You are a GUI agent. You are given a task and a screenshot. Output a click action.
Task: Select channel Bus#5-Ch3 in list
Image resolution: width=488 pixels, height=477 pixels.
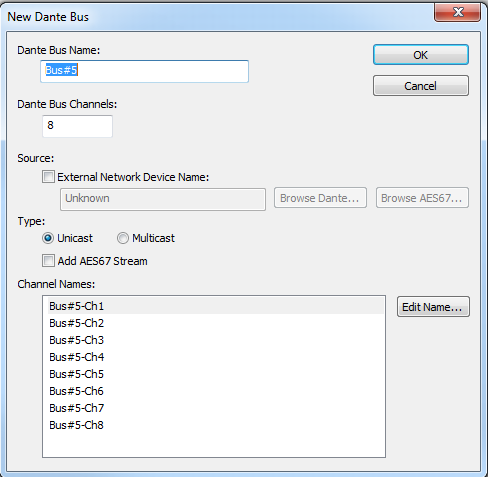point(216,340)
